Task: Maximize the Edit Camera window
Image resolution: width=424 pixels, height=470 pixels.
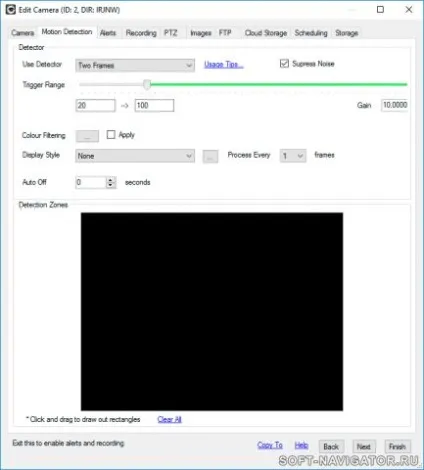Action: click(x=380, y=10)
